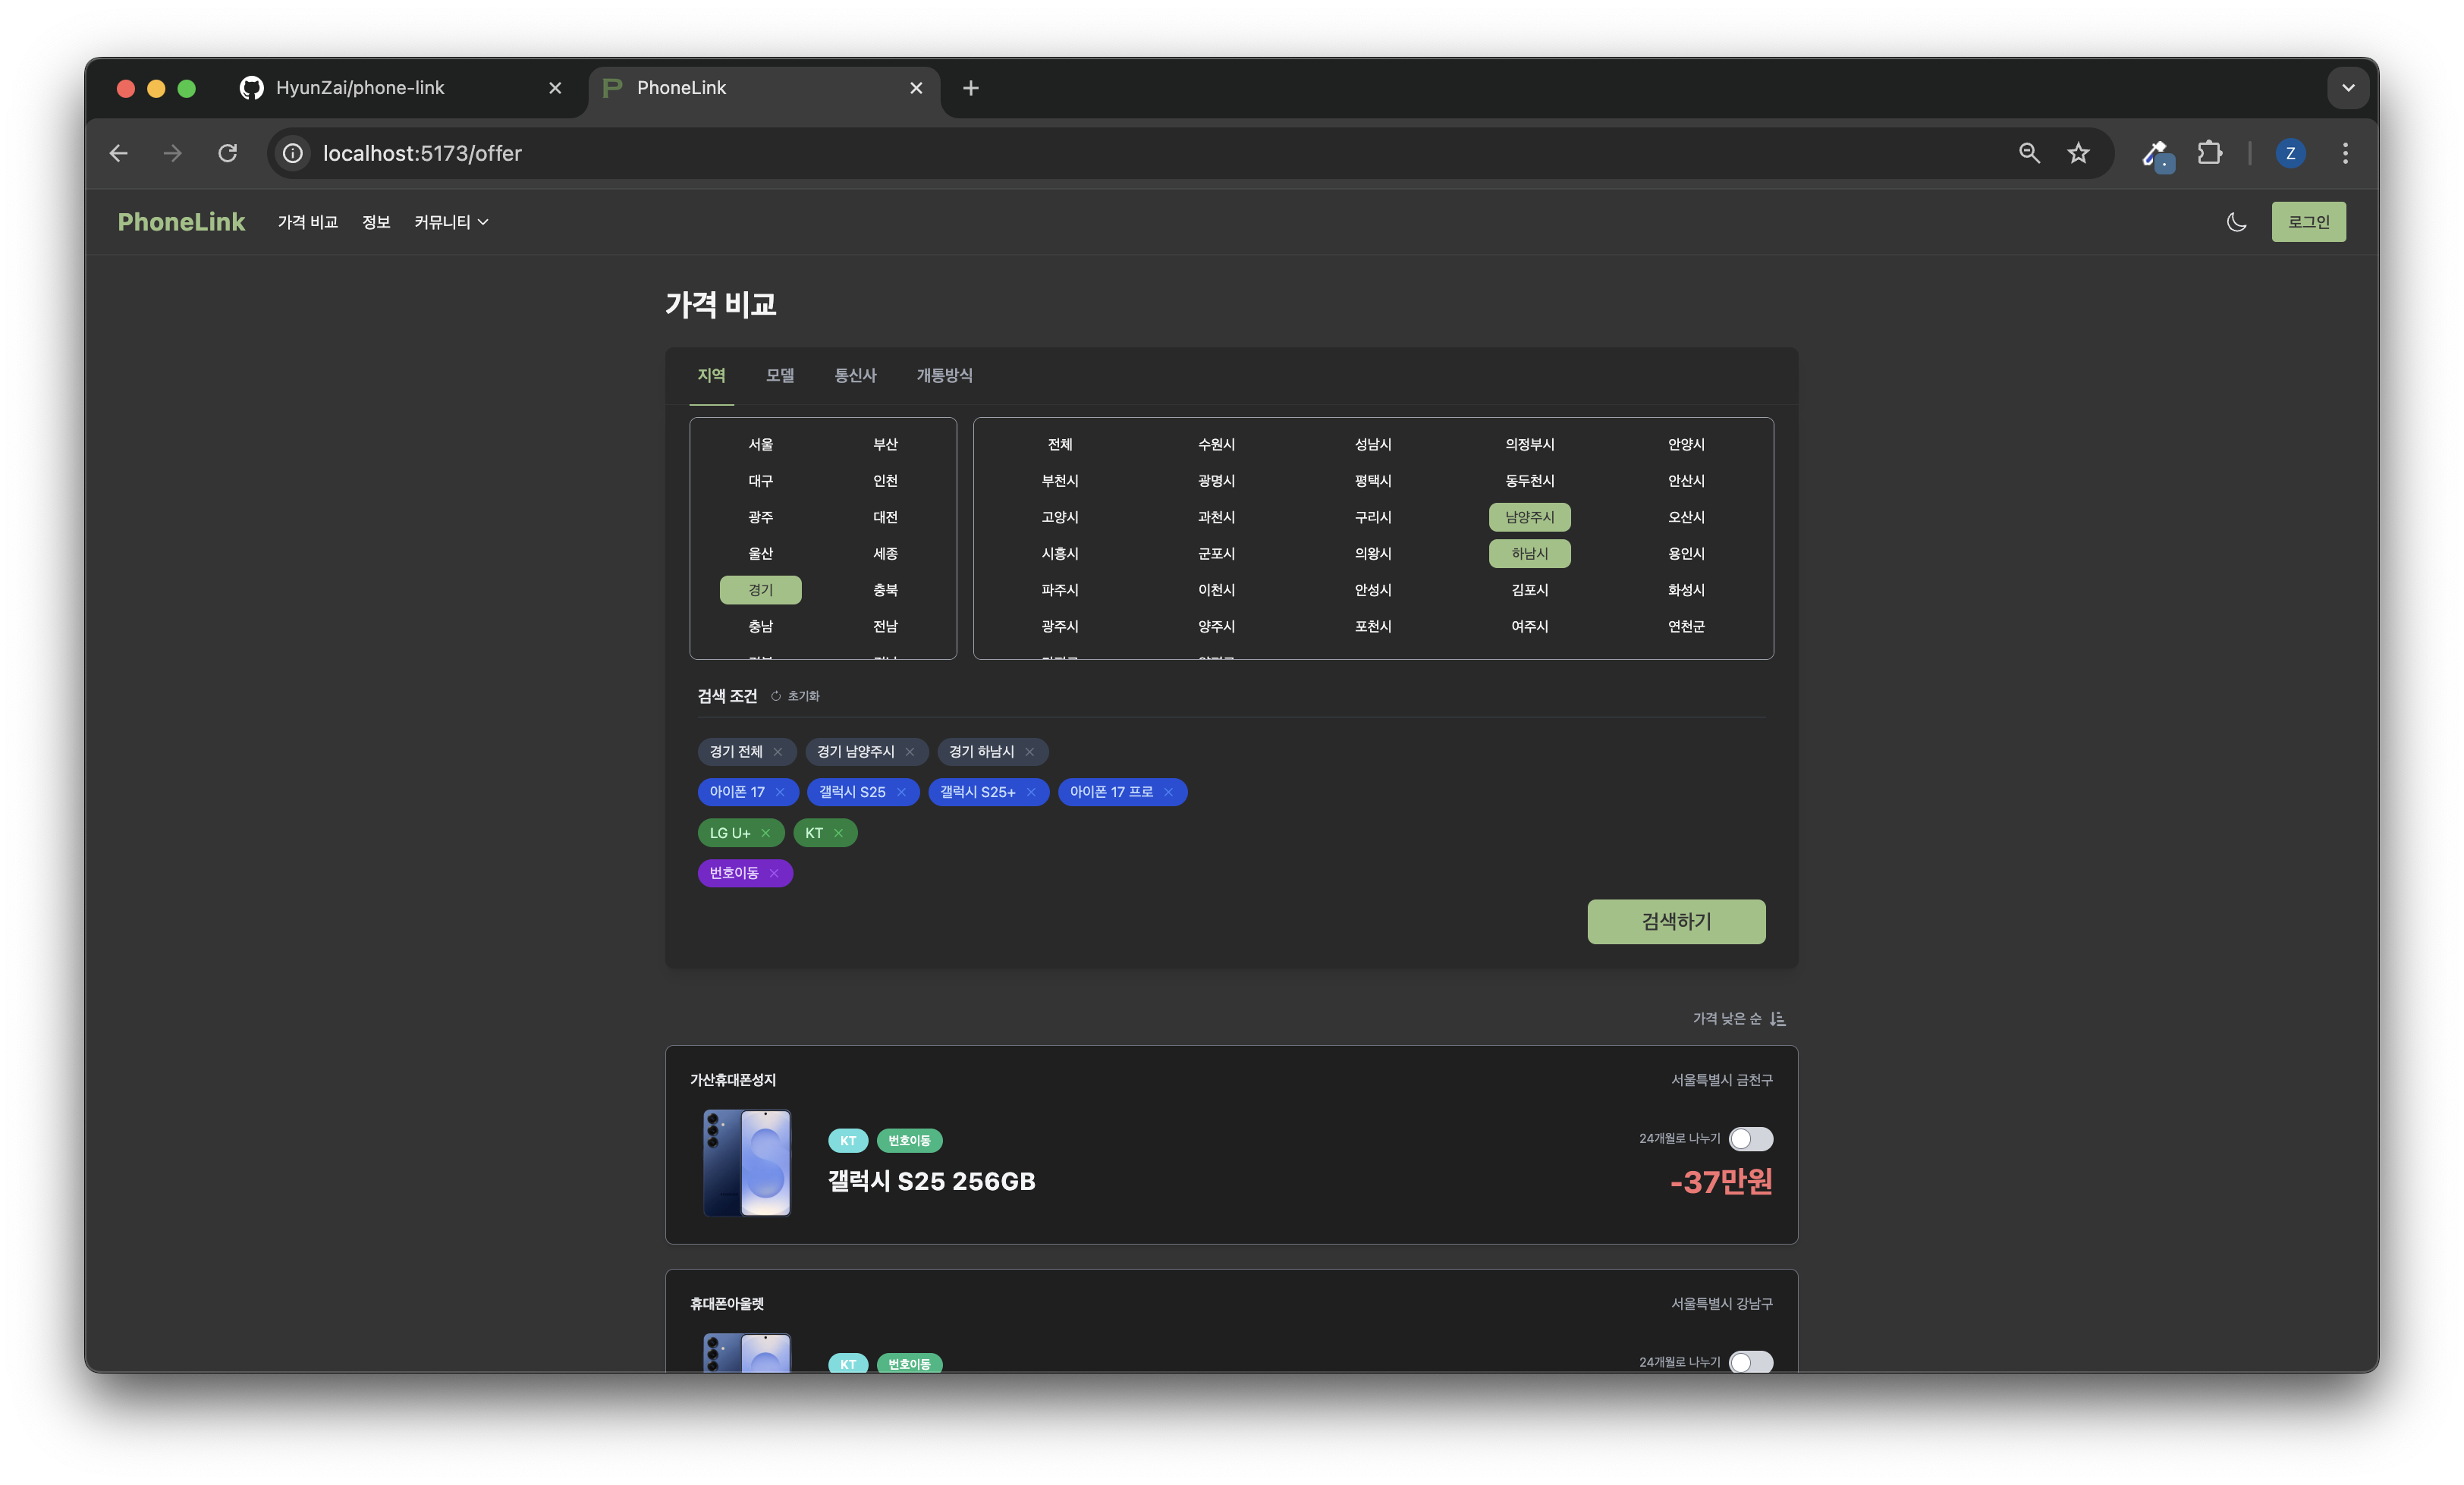
Task: Expand the 커뮤니티 dropdown menu
Action: pos(451,222)
